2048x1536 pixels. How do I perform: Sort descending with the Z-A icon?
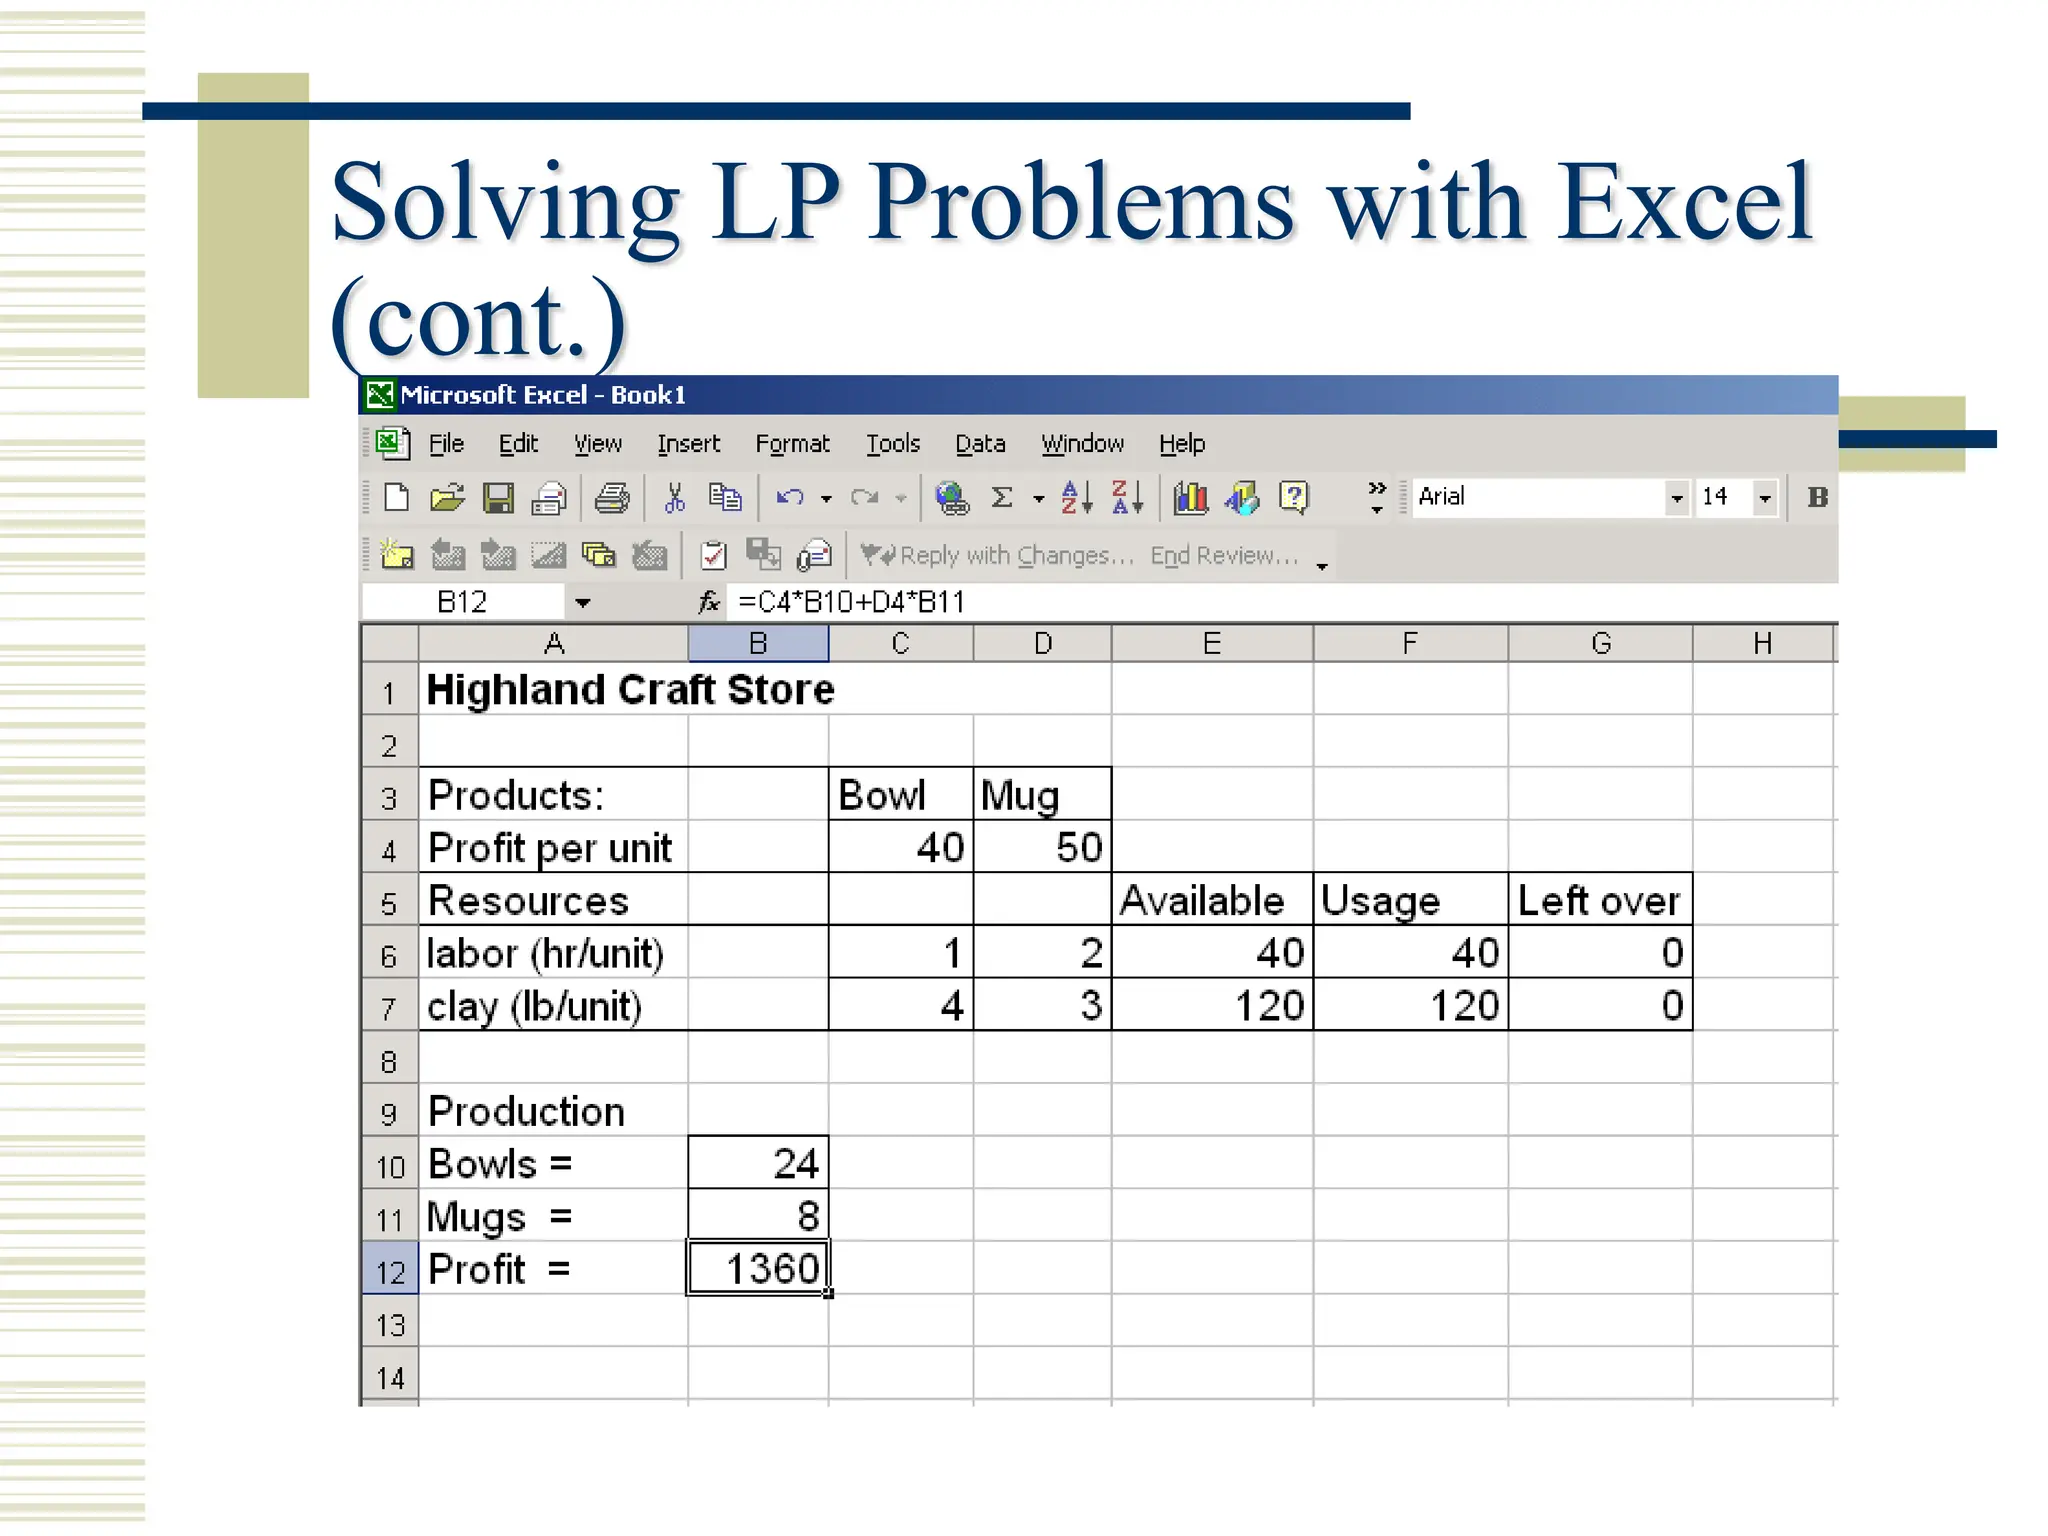(1127, 497)
